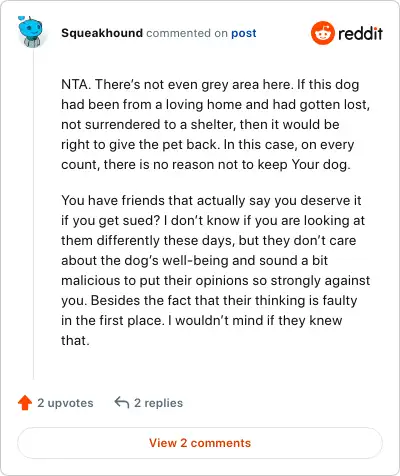
Task: Select the "View 2 comments" button
Action: click(x=200, y=443)
